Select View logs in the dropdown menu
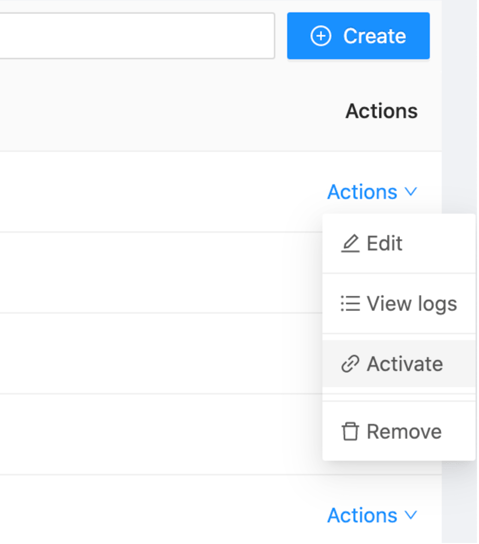Screen dimensions: 479x544 tap(399, 304)
